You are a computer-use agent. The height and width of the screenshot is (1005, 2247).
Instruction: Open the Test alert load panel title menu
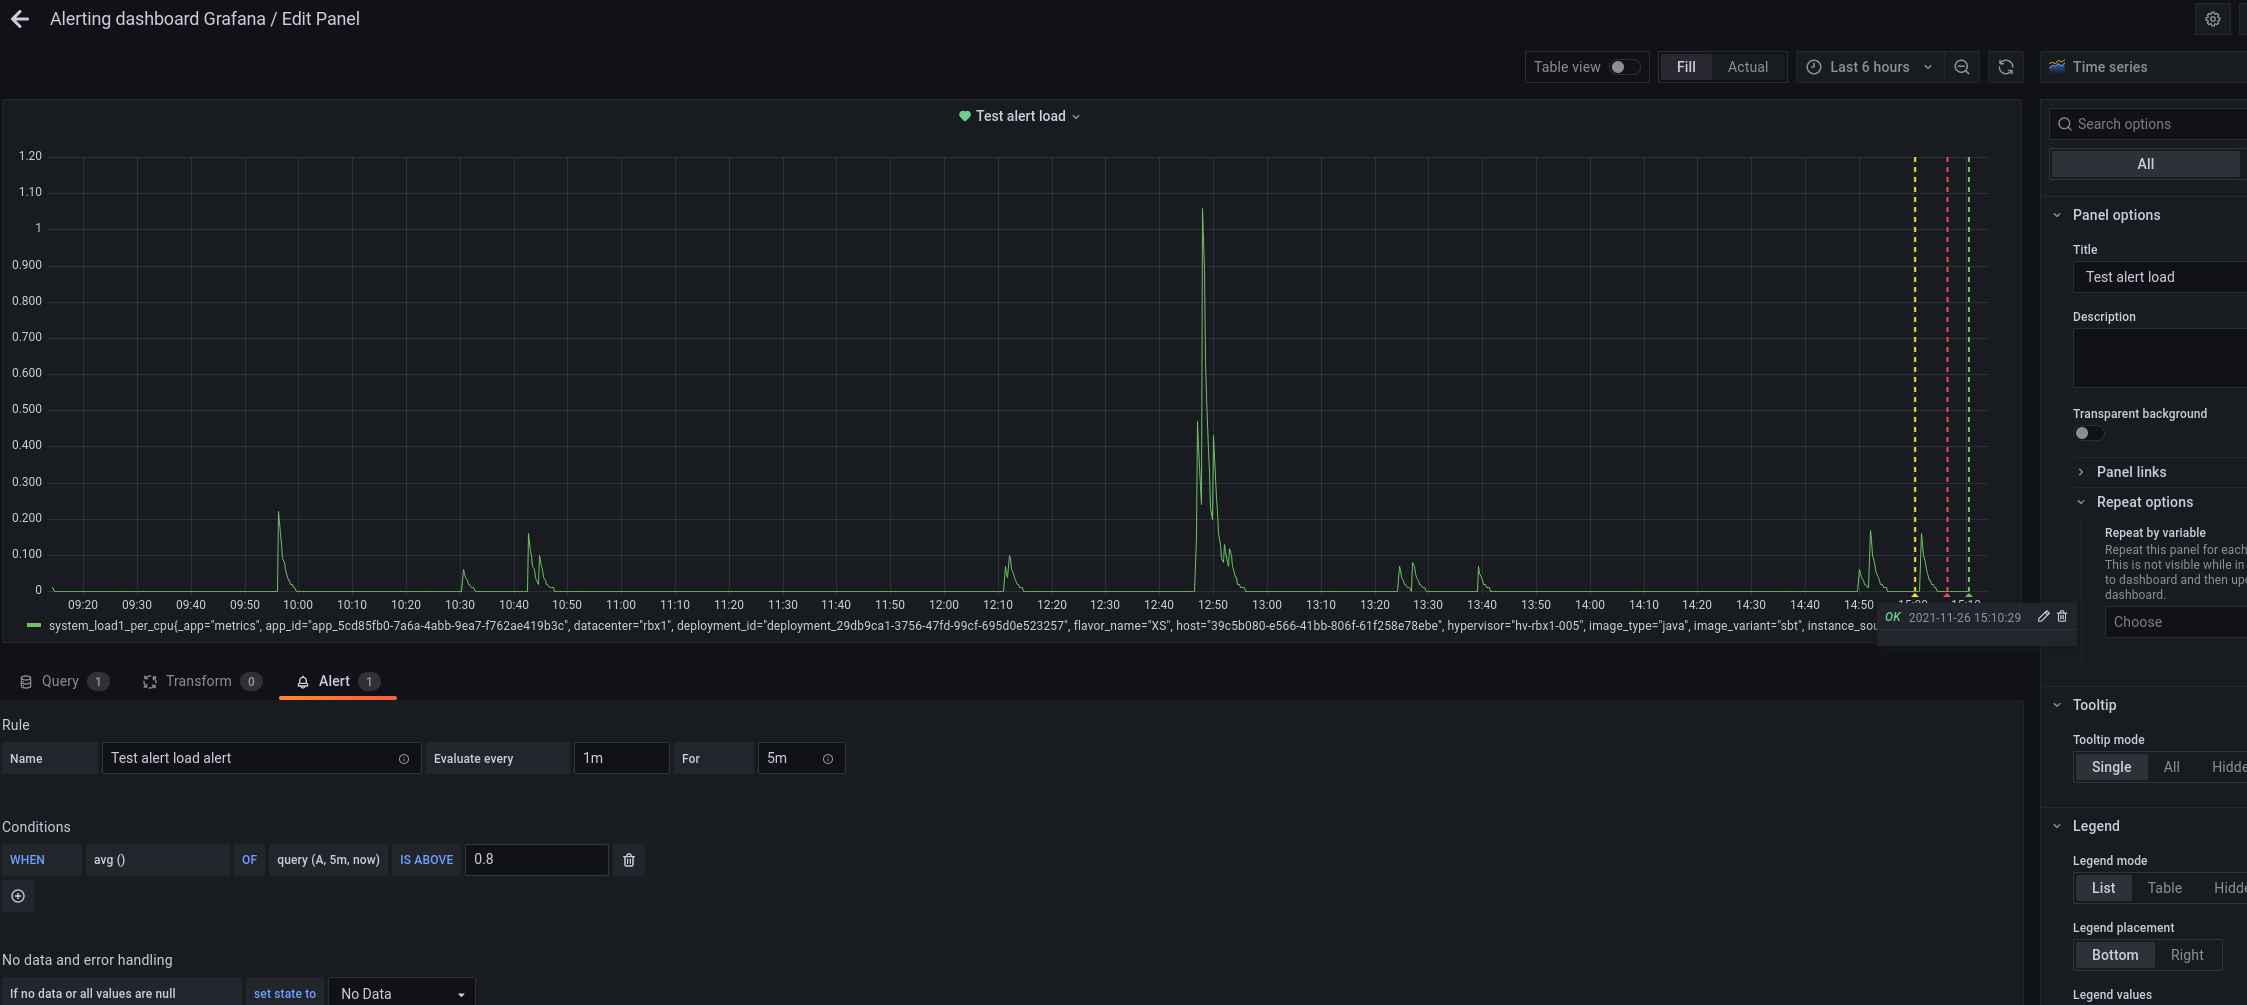(1021, 116)
